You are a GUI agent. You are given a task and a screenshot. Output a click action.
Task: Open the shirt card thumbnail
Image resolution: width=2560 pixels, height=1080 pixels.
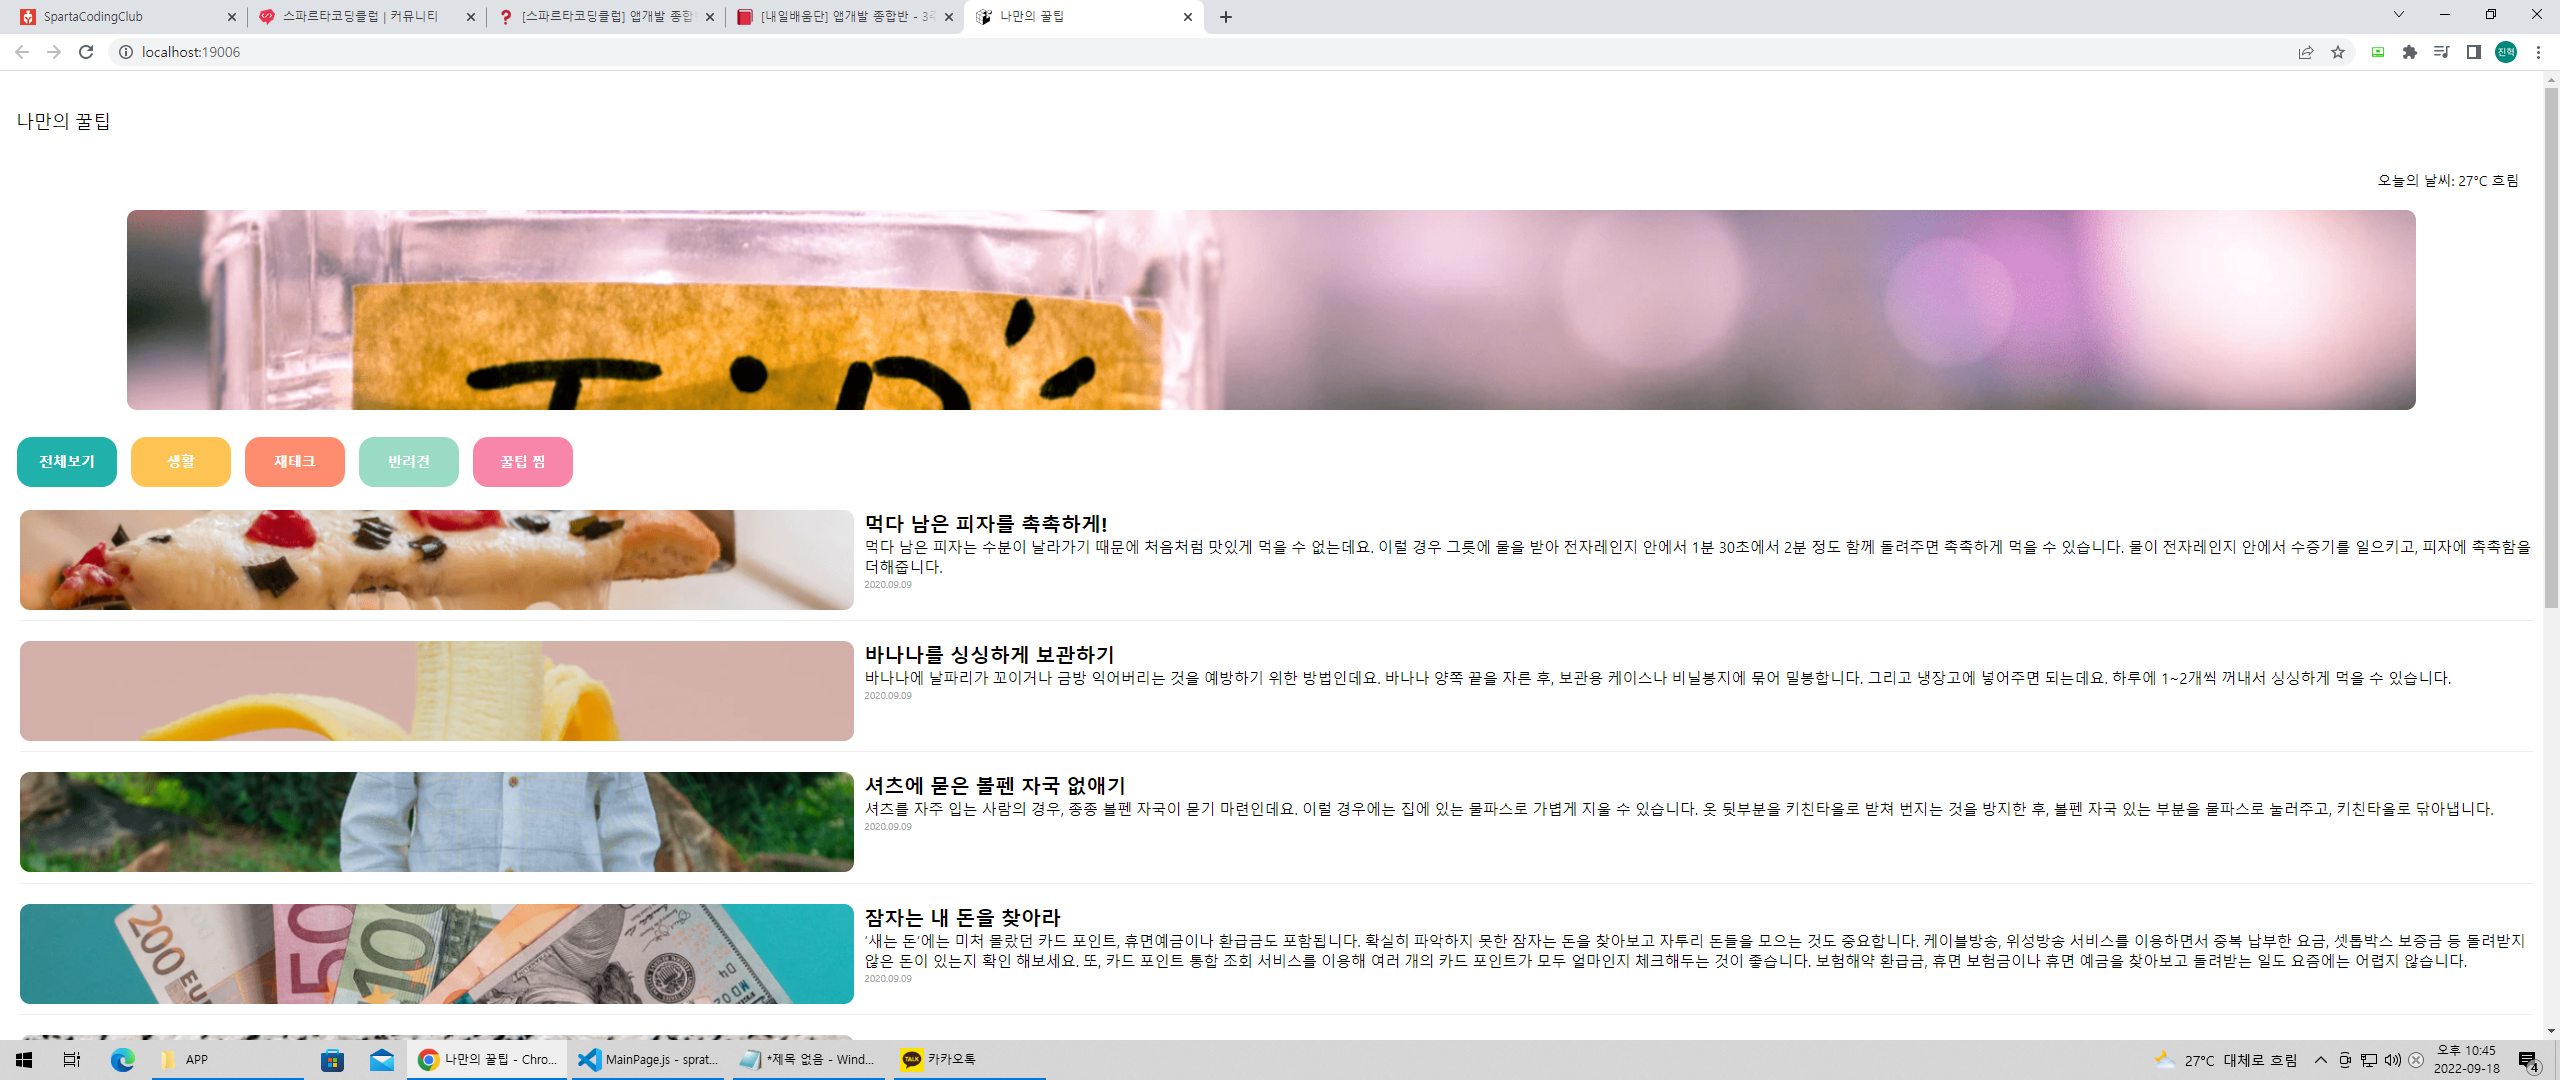pos(437,822)
